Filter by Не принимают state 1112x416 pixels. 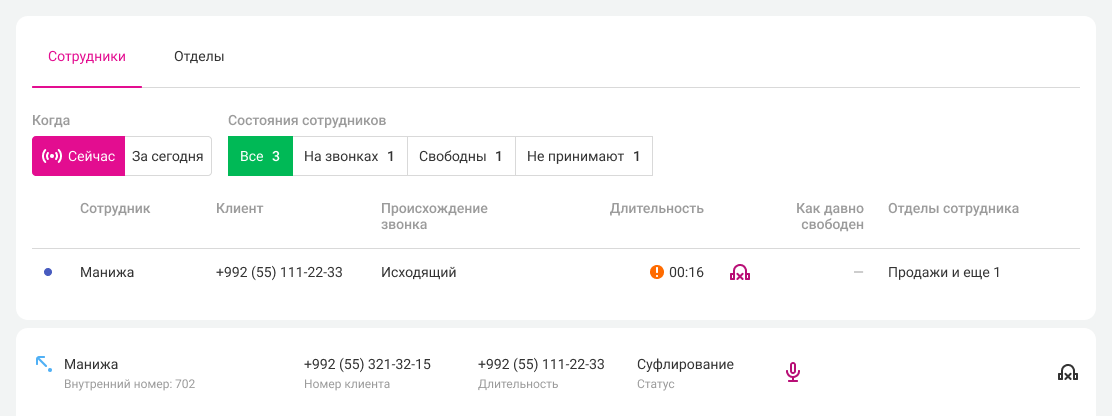(584, 156)
